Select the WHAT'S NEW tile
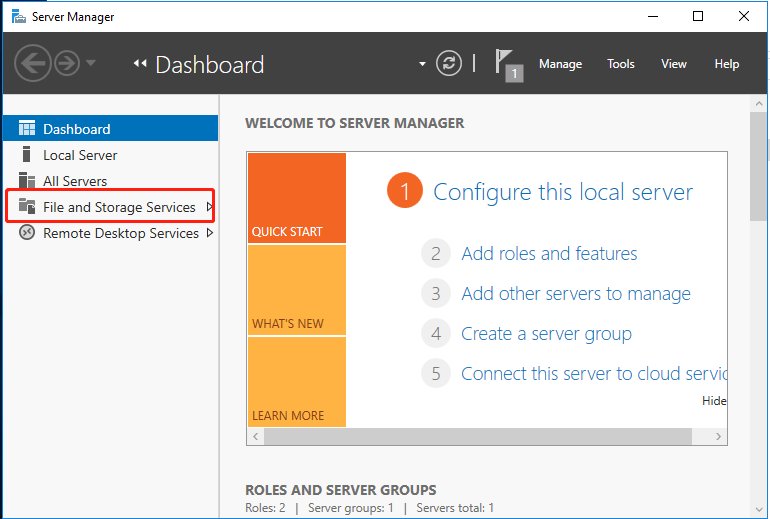Screen dimensions: 770x519 coord(296,290)
